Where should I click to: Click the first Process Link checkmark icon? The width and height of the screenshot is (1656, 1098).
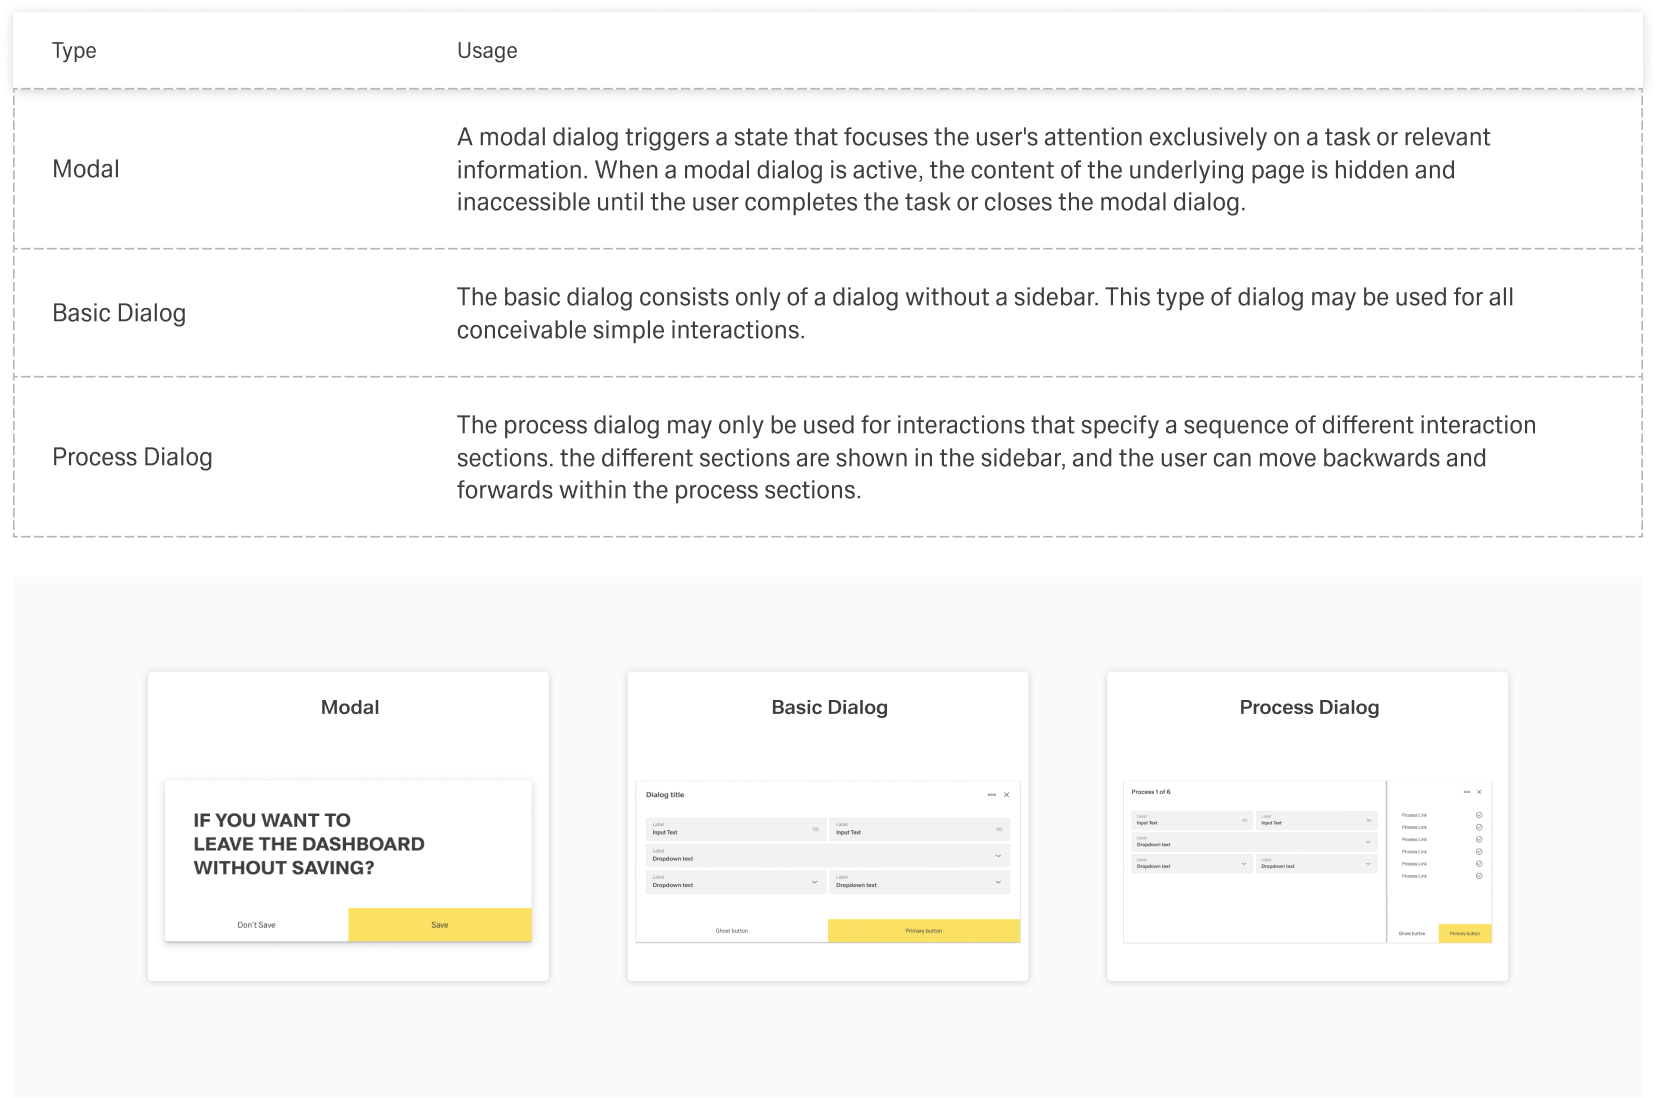1479,815
